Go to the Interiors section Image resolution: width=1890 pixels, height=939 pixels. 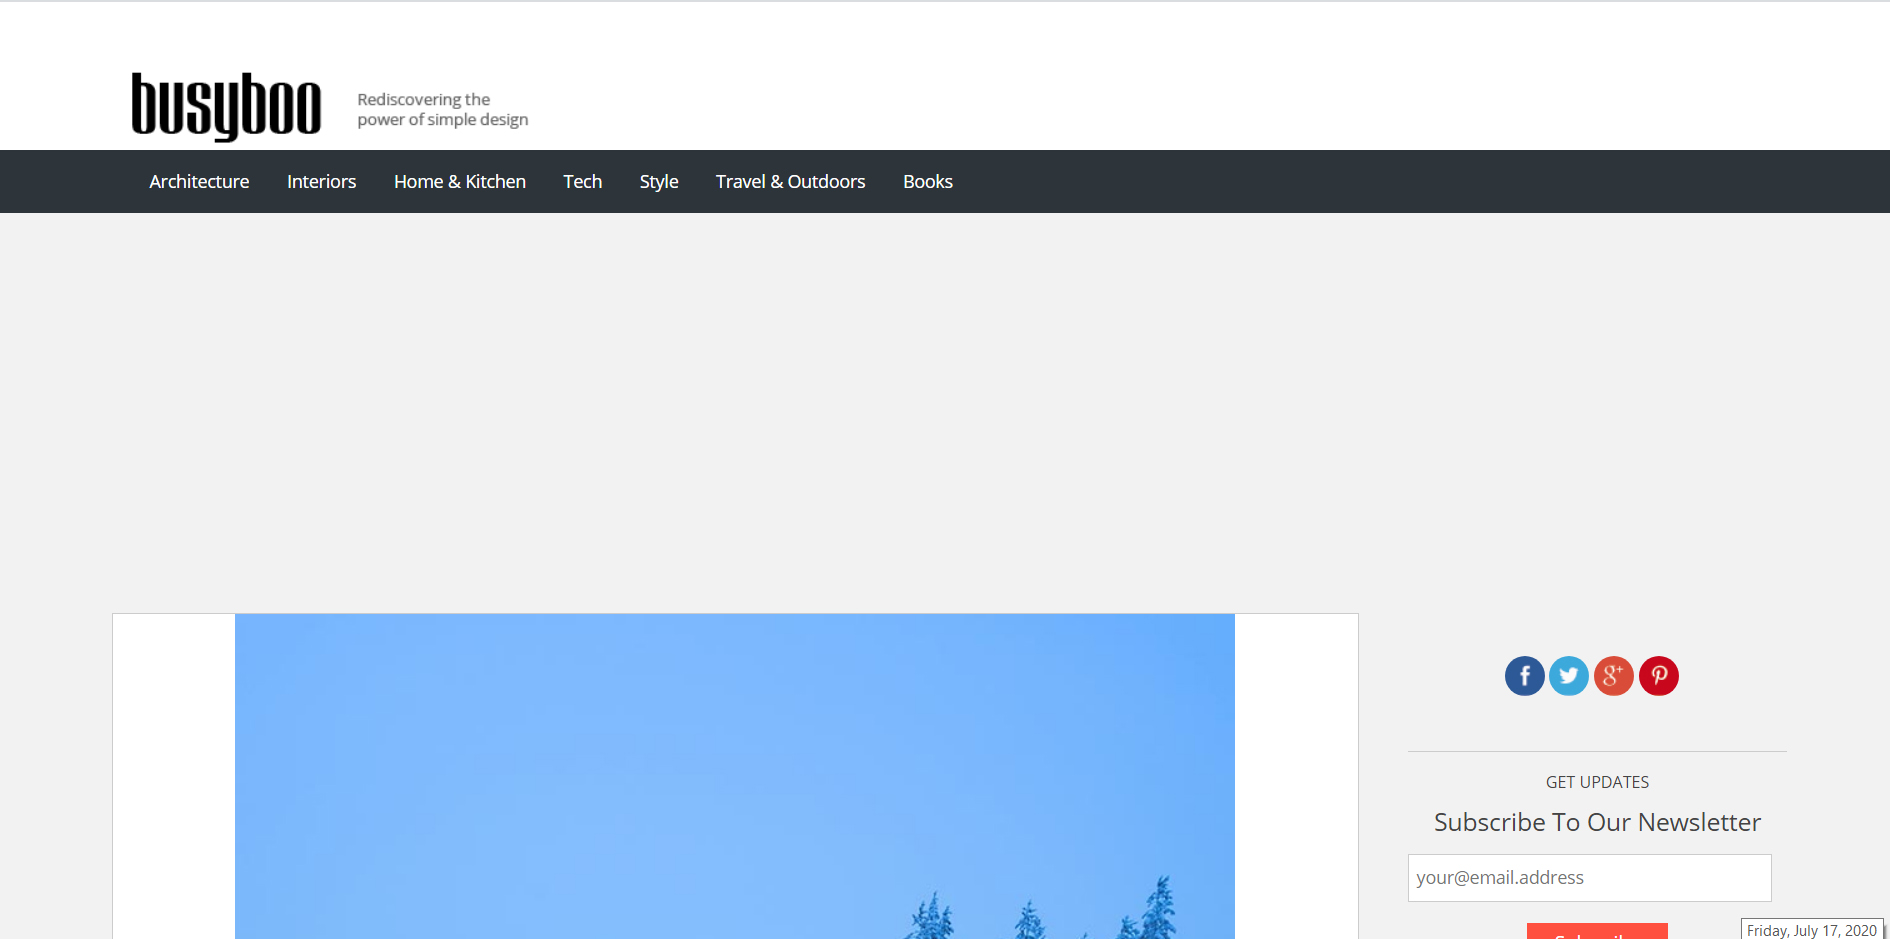tap(321, 182)
